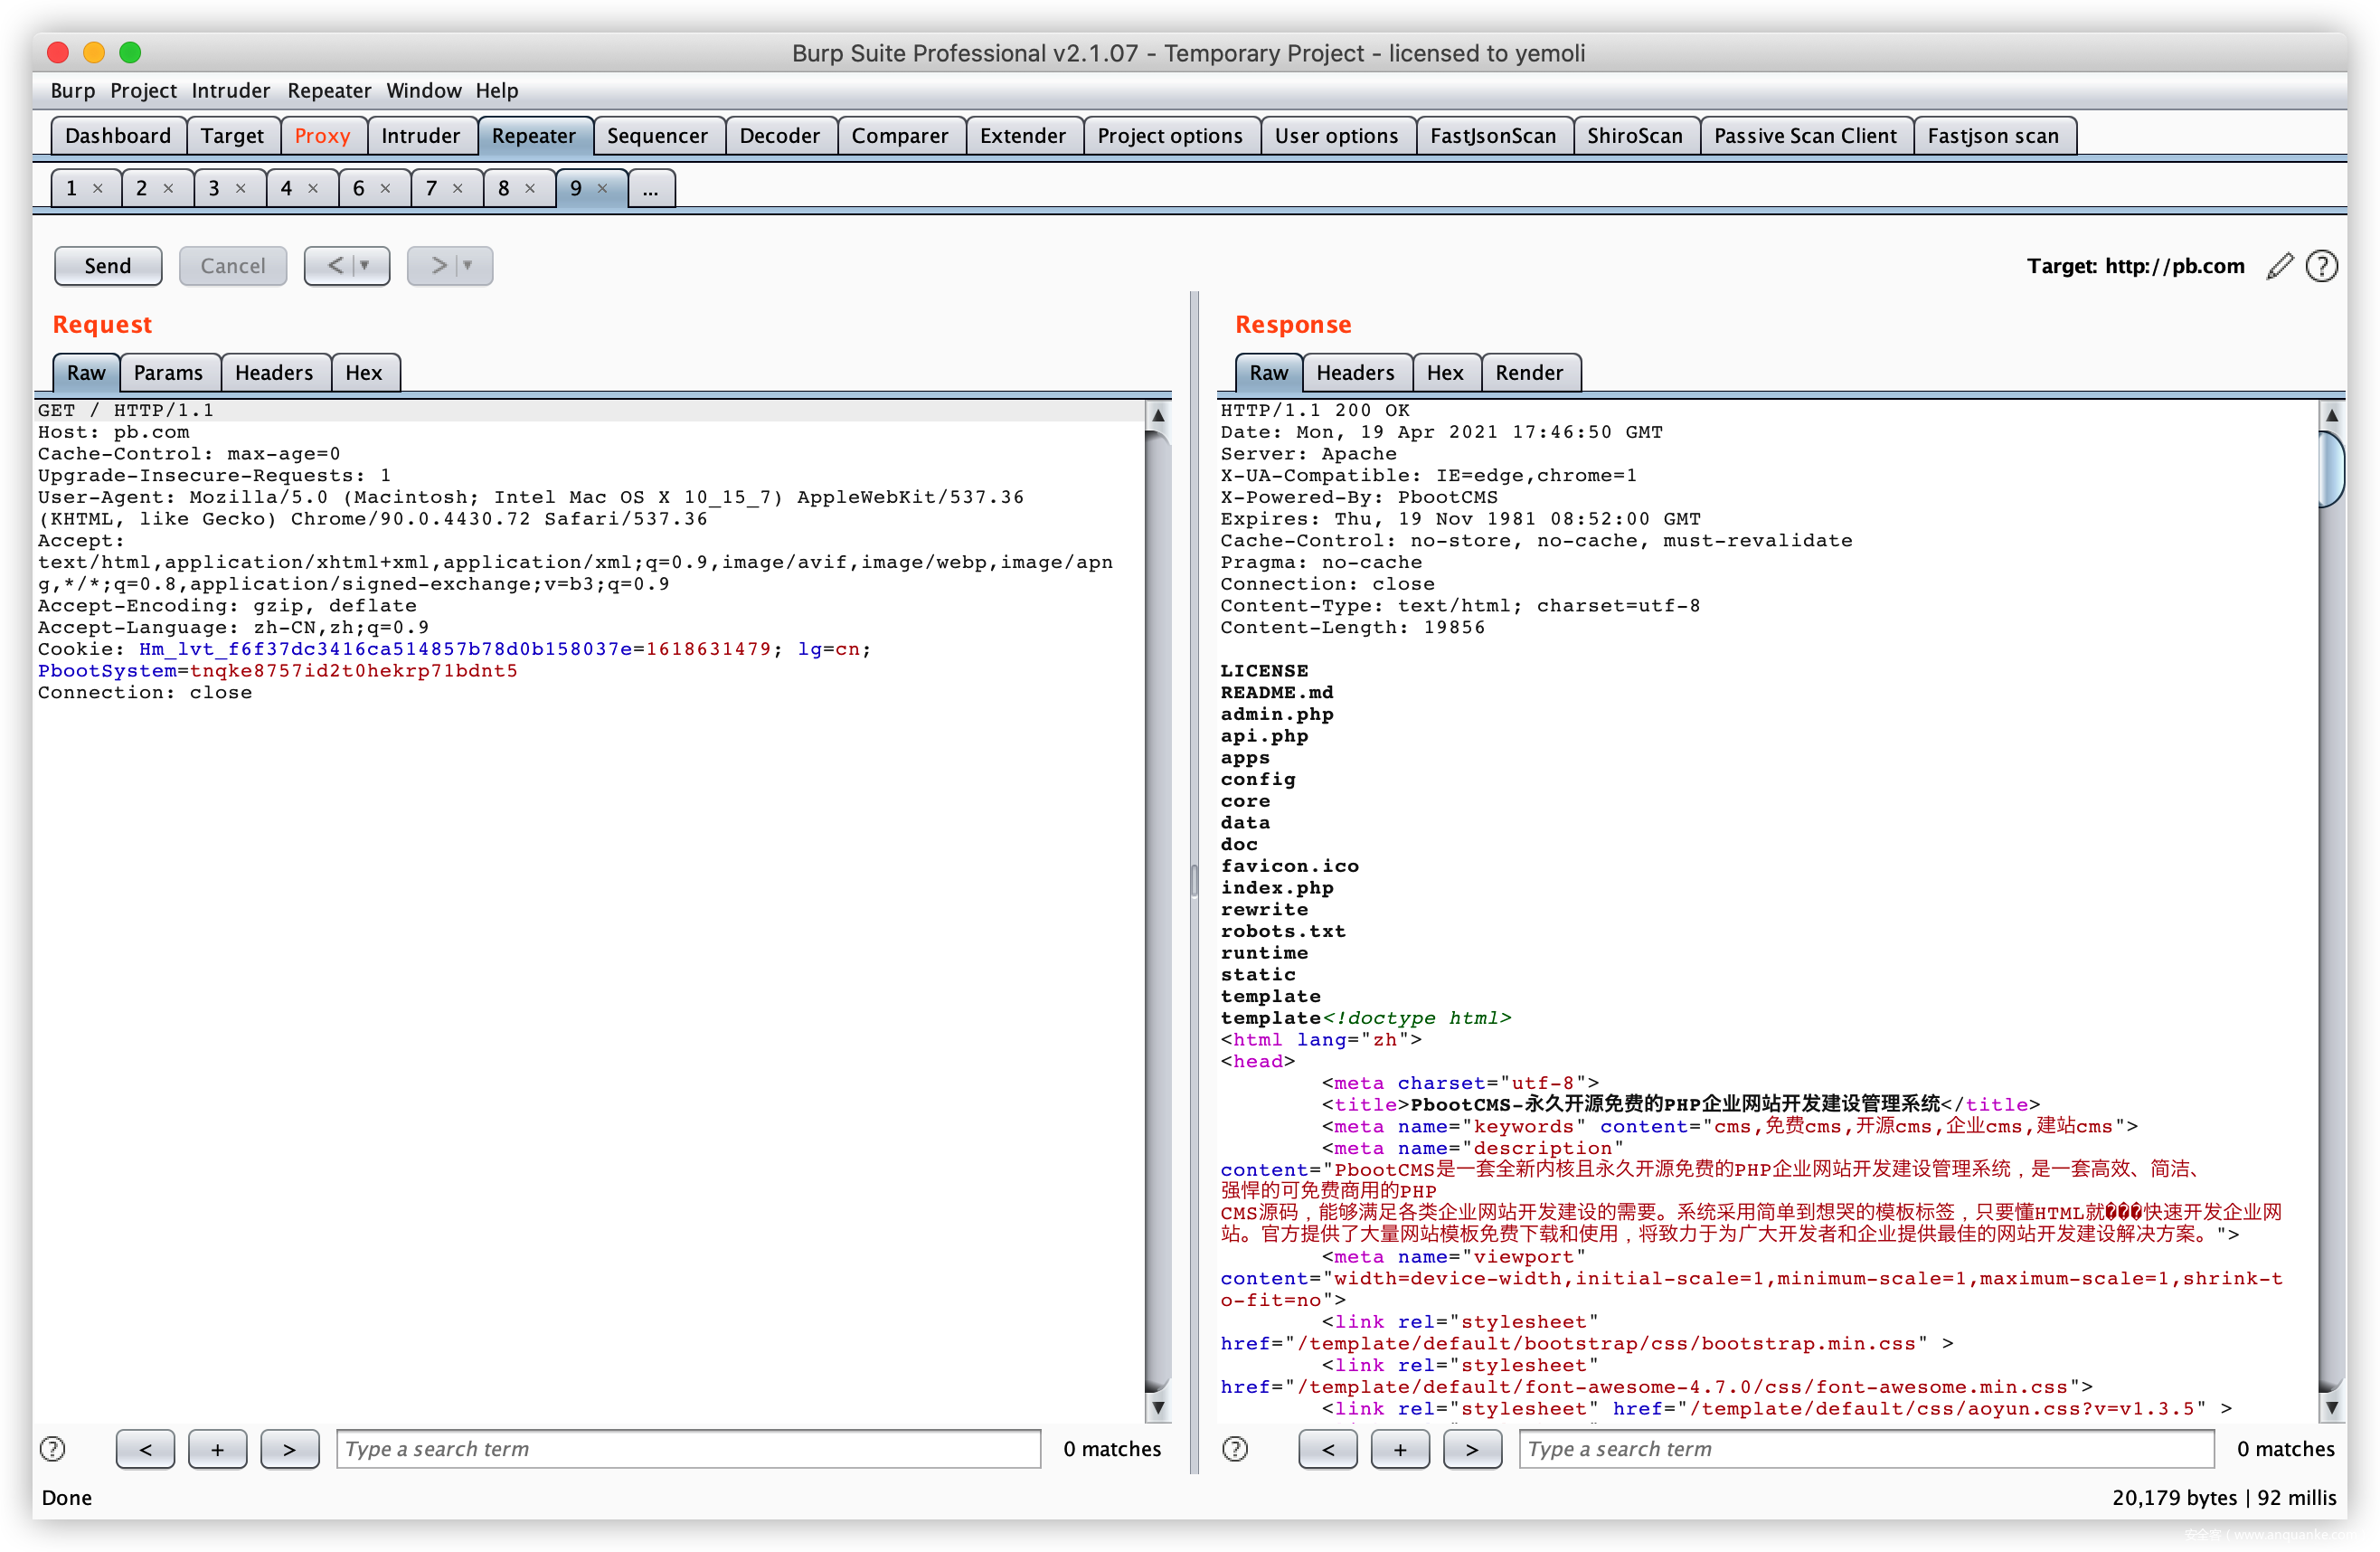Open the Project menu
Image resolution: width=2380 pixels, height=1552 pixels.
(143, 91)
